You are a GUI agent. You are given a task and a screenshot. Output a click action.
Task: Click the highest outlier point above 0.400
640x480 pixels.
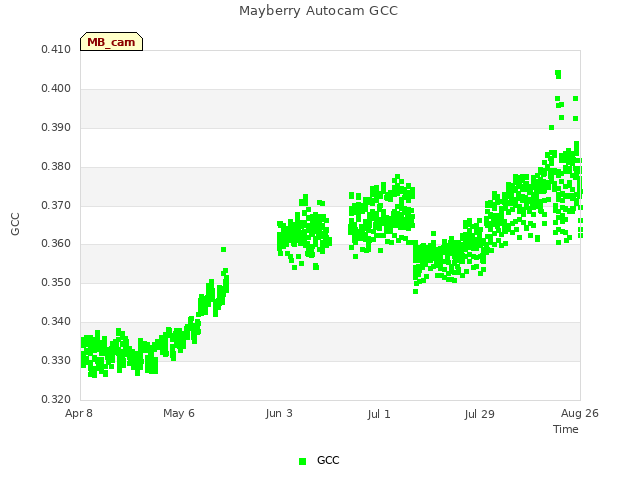[558, 73]
